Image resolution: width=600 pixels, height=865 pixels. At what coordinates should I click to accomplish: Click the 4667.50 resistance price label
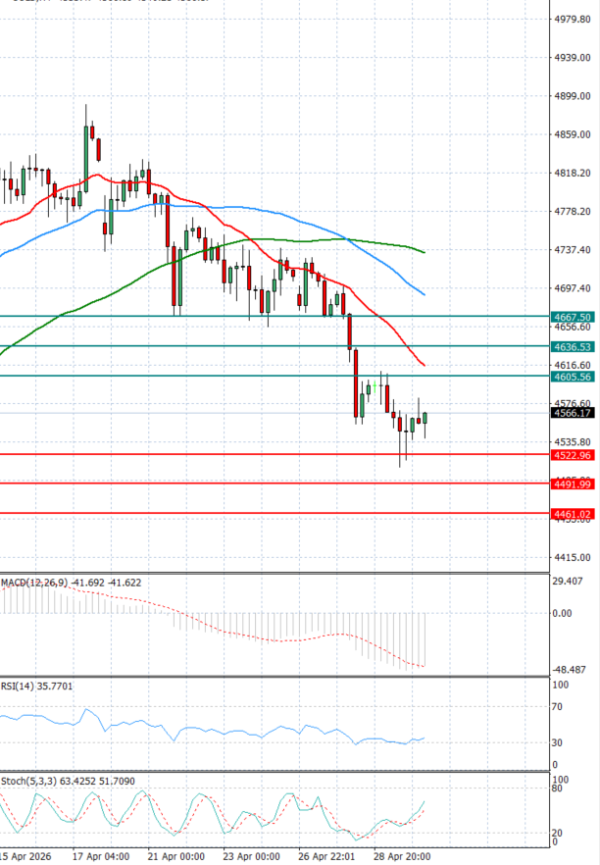(x=573, y=316)
